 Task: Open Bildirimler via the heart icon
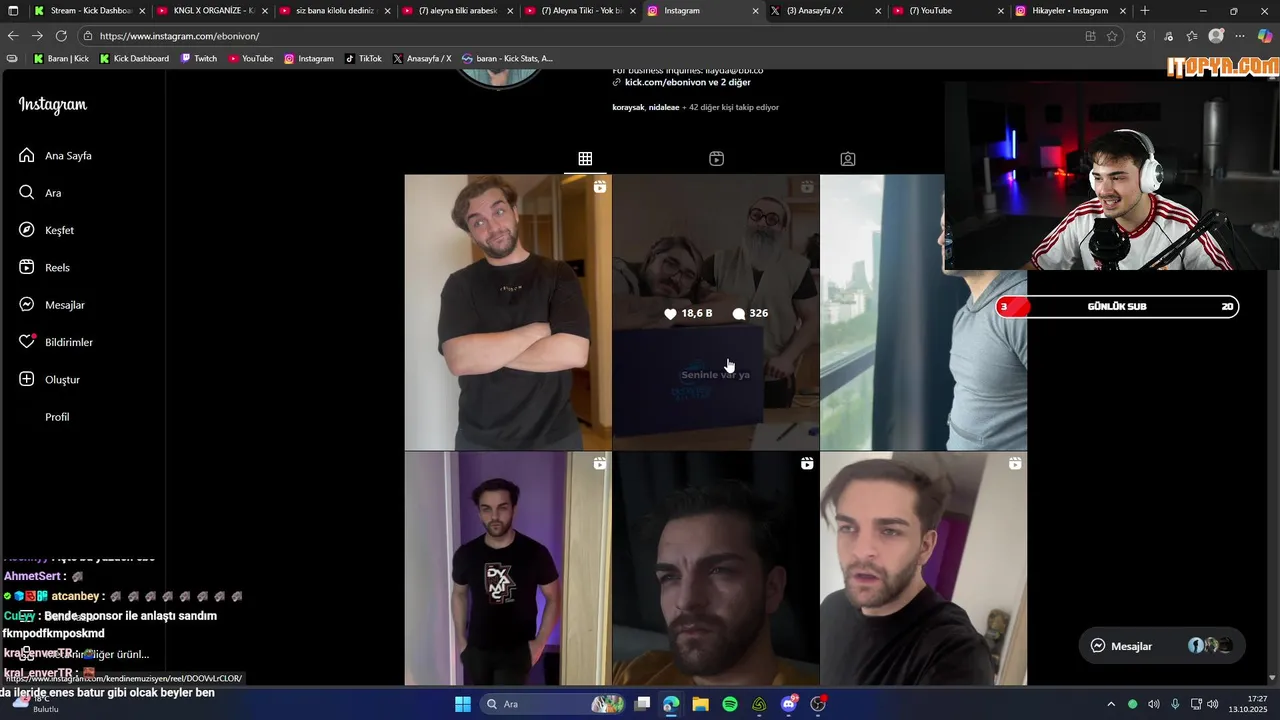click(27, 342)
